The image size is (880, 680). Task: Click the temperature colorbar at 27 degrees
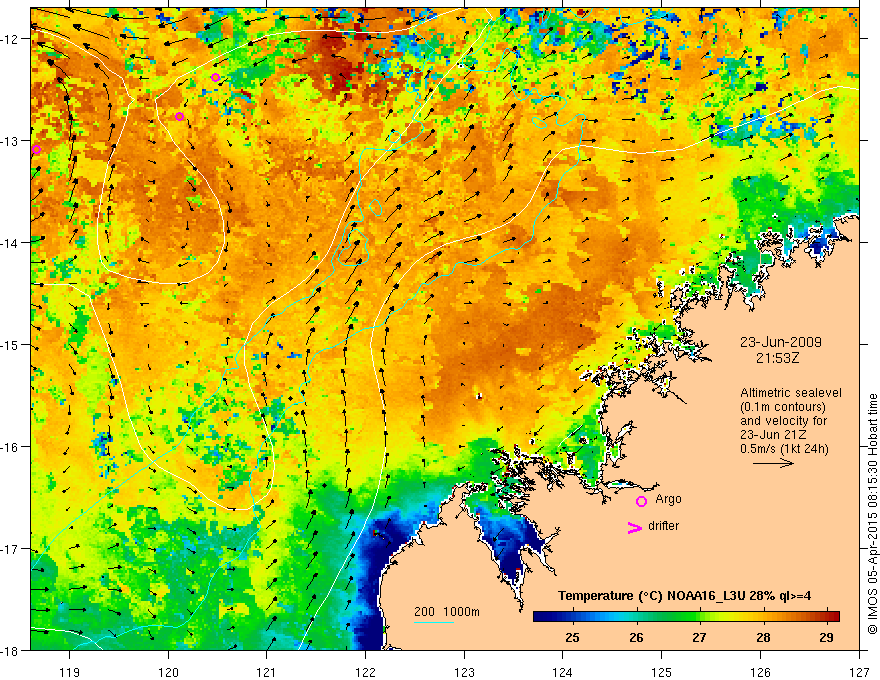[699, 617]
